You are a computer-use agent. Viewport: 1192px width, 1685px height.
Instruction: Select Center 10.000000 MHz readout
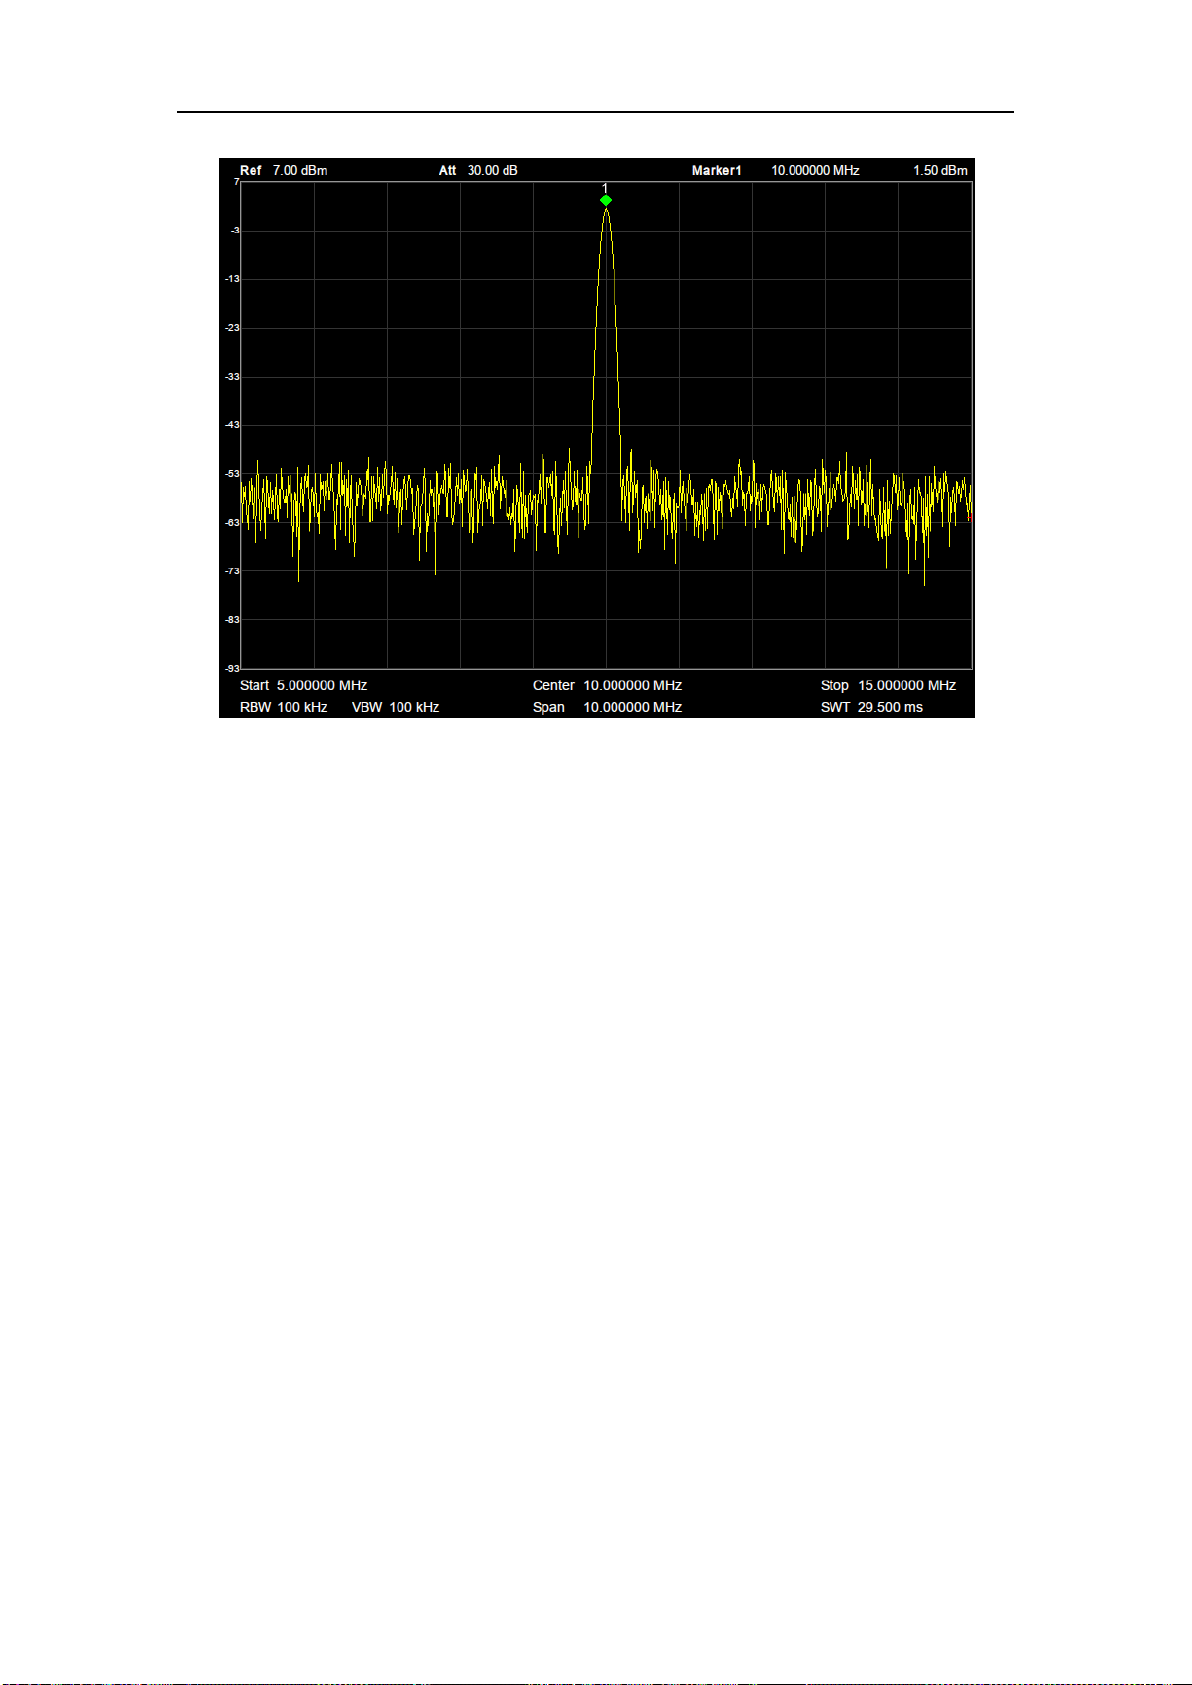pyautogui.click(x=607, y=685)
